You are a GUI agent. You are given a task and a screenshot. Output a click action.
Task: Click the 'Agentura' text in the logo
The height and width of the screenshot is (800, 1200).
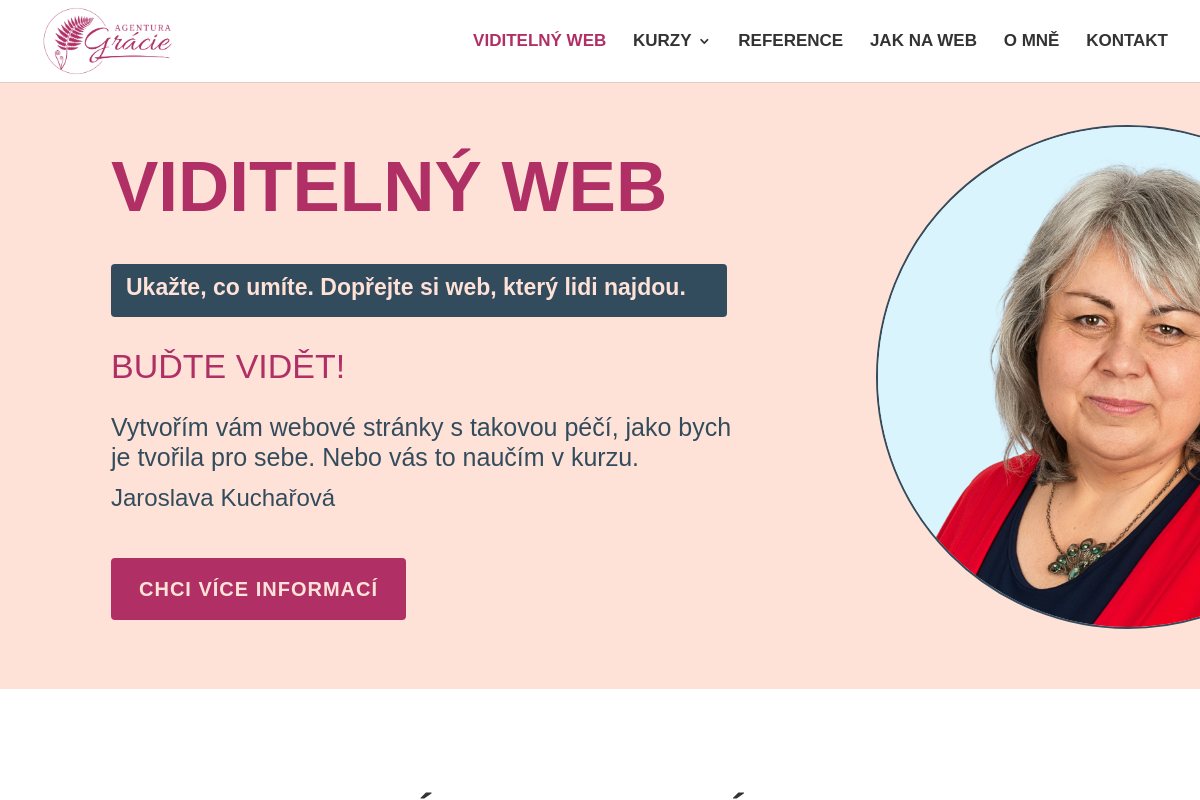point(143,27)
